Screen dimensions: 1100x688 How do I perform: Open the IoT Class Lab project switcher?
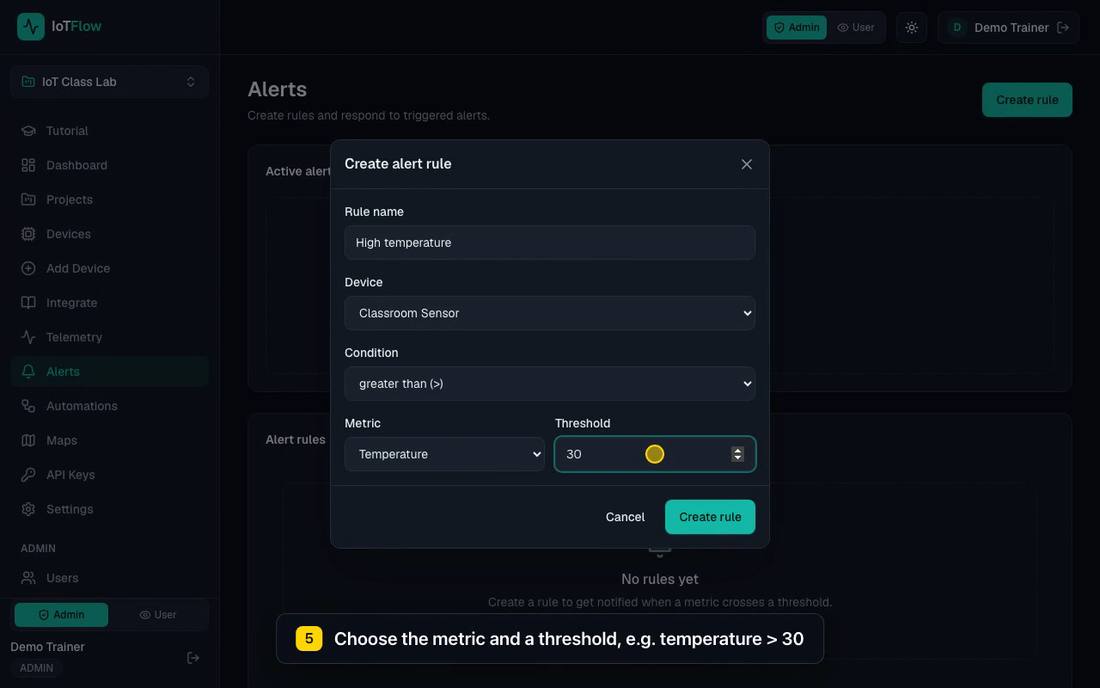point(109,82)
